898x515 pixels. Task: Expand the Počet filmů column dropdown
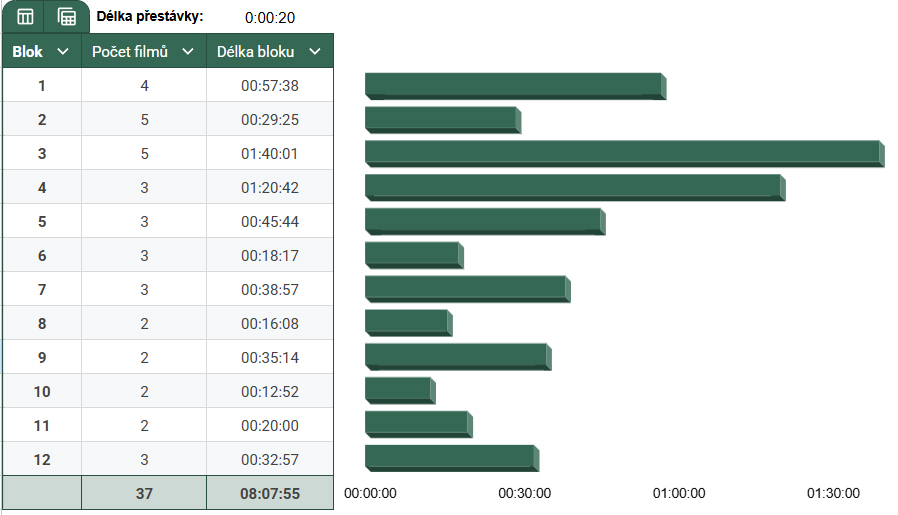[187, 52]
